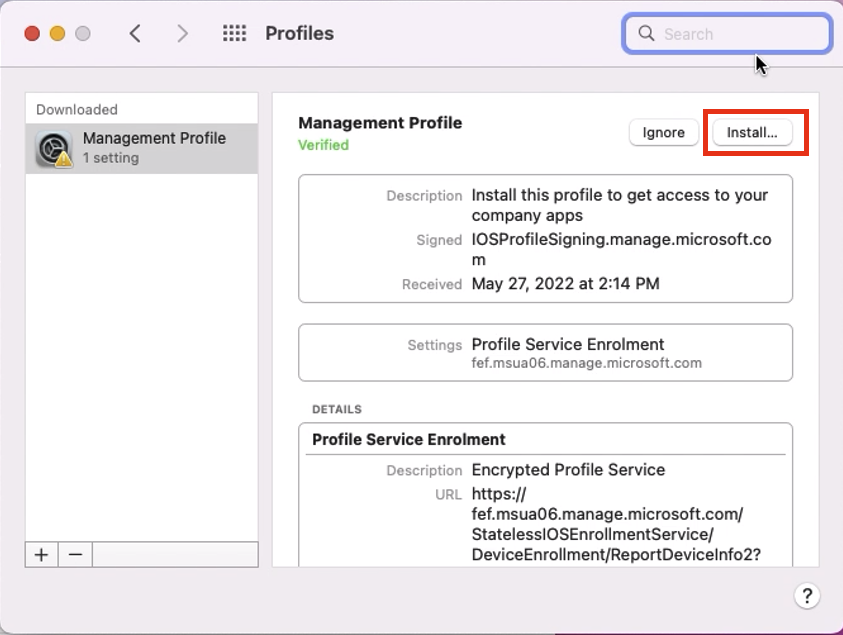The image size is (843, 635).
Task: Click the Downloaded section header
Action: 77,110
